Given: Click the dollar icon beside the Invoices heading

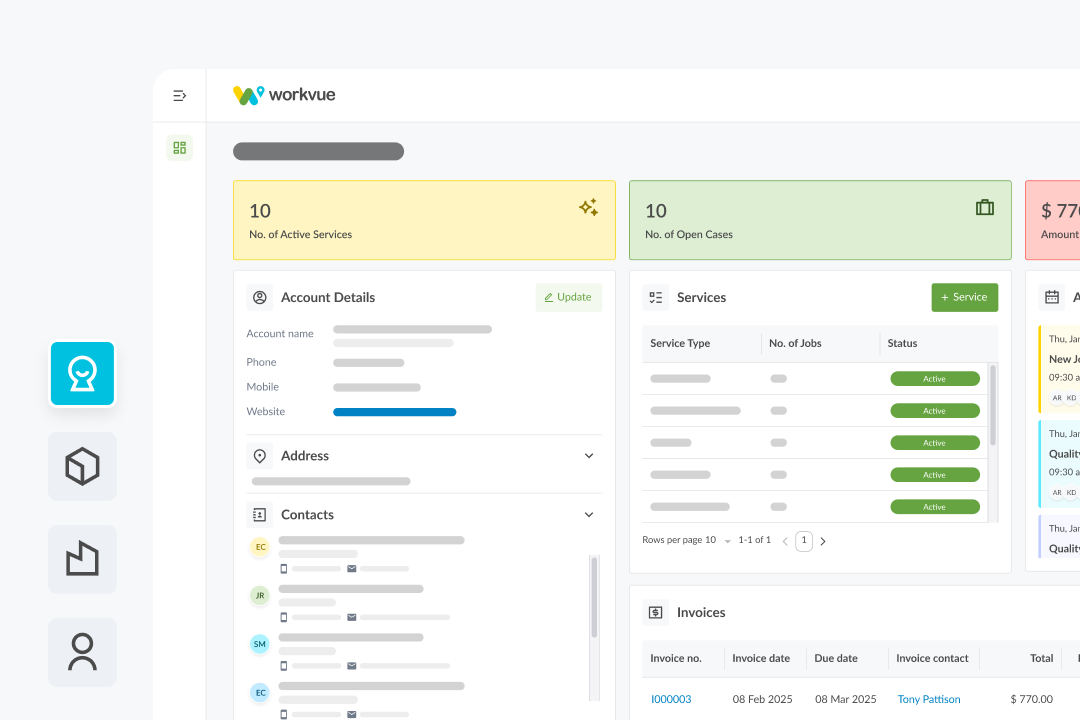Looking at the screenshot, I should pyautogui.click(x=656, y=612).
